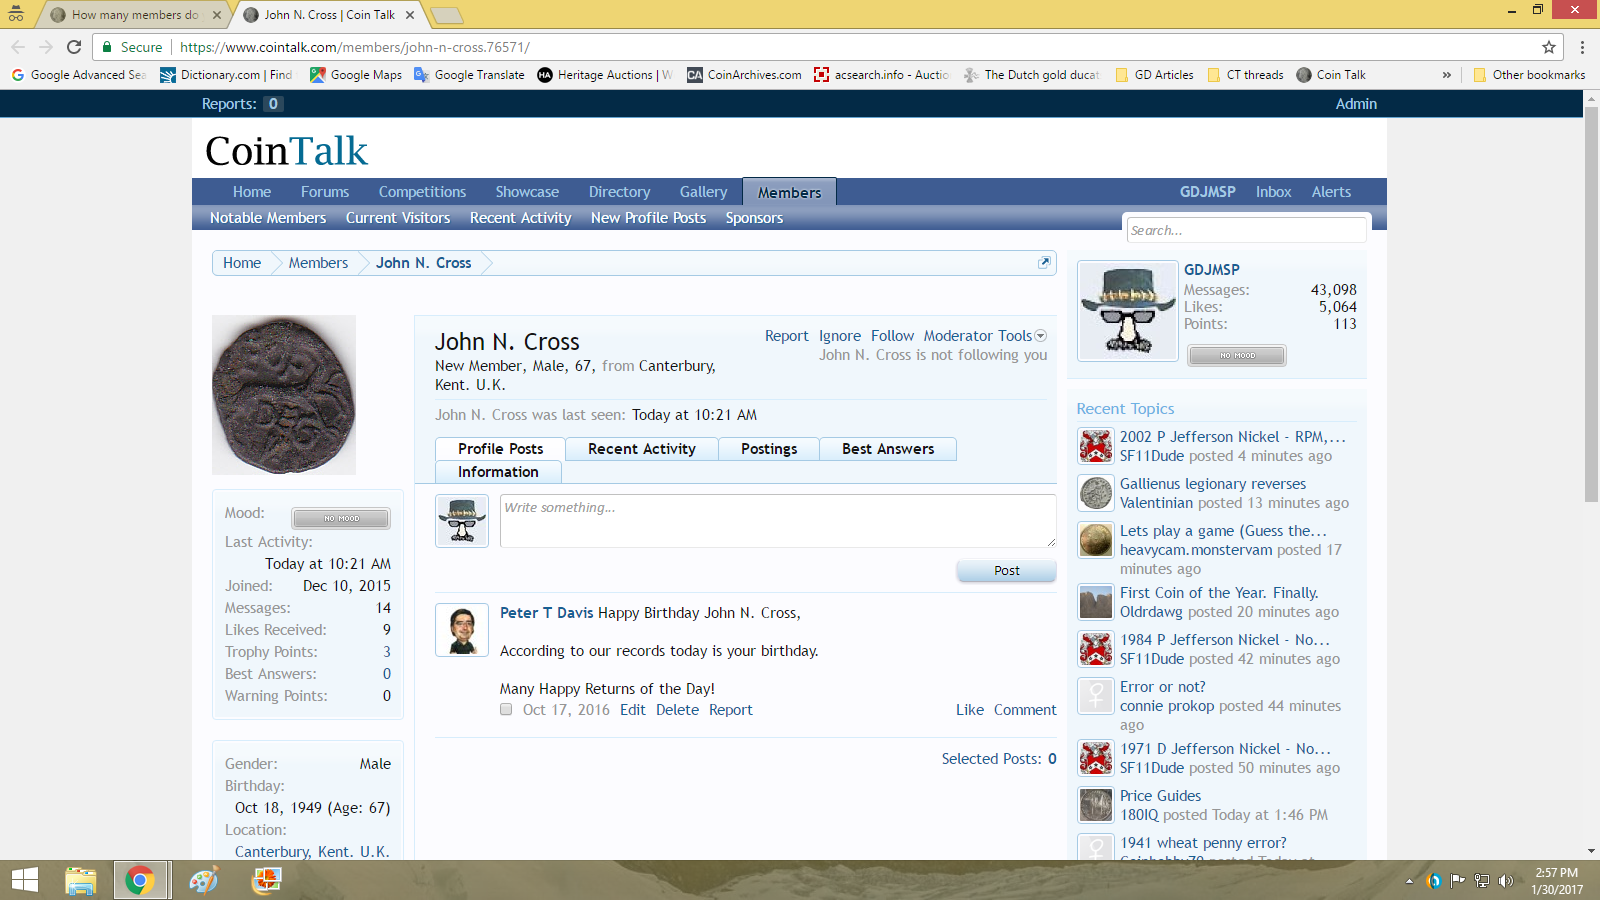This screenshot has height=900, width=1600.
Task: Delete Peter T Davis profile post
Action: pyautogui.click(x=677, y=710)
